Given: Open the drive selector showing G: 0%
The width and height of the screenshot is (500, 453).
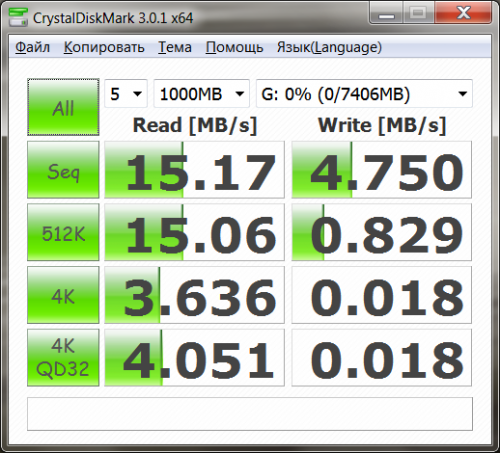Looking at the screenshot, I should (364, 94).
